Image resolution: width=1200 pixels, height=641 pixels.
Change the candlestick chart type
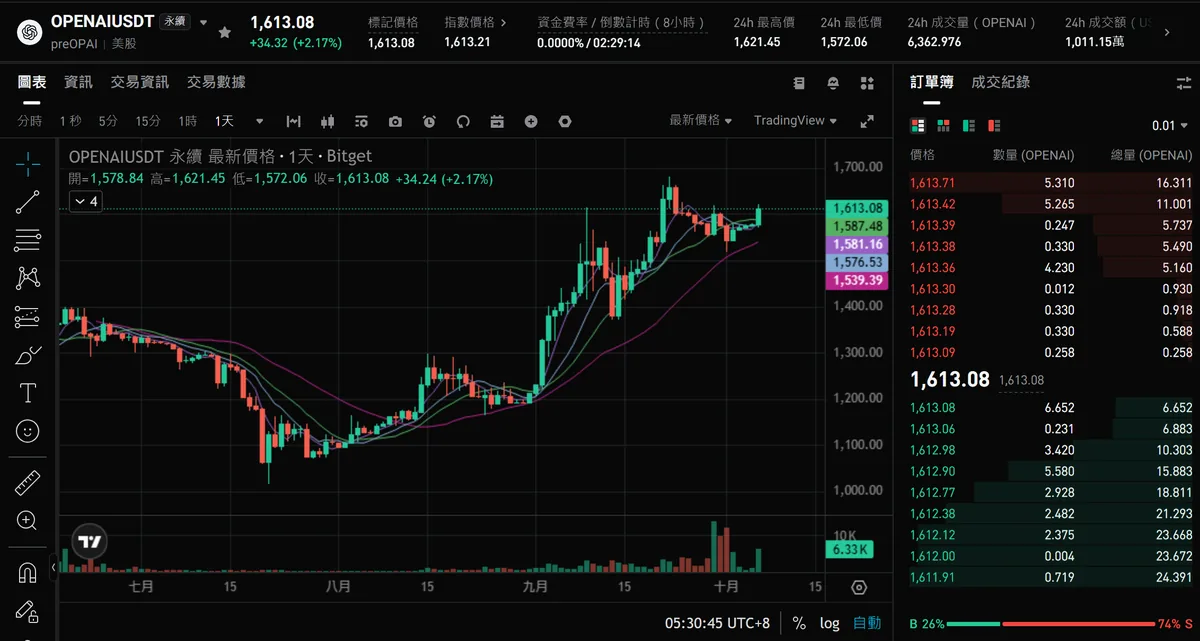[327, 121]
